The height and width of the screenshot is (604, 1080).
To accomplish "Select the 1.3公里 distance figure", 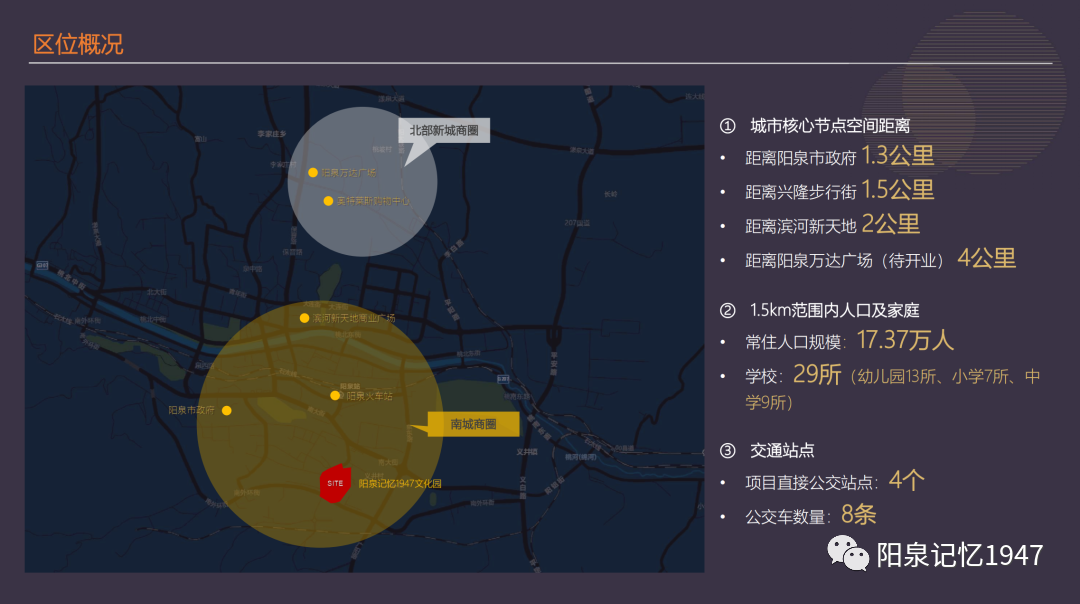I will click(x=897, y=156).
